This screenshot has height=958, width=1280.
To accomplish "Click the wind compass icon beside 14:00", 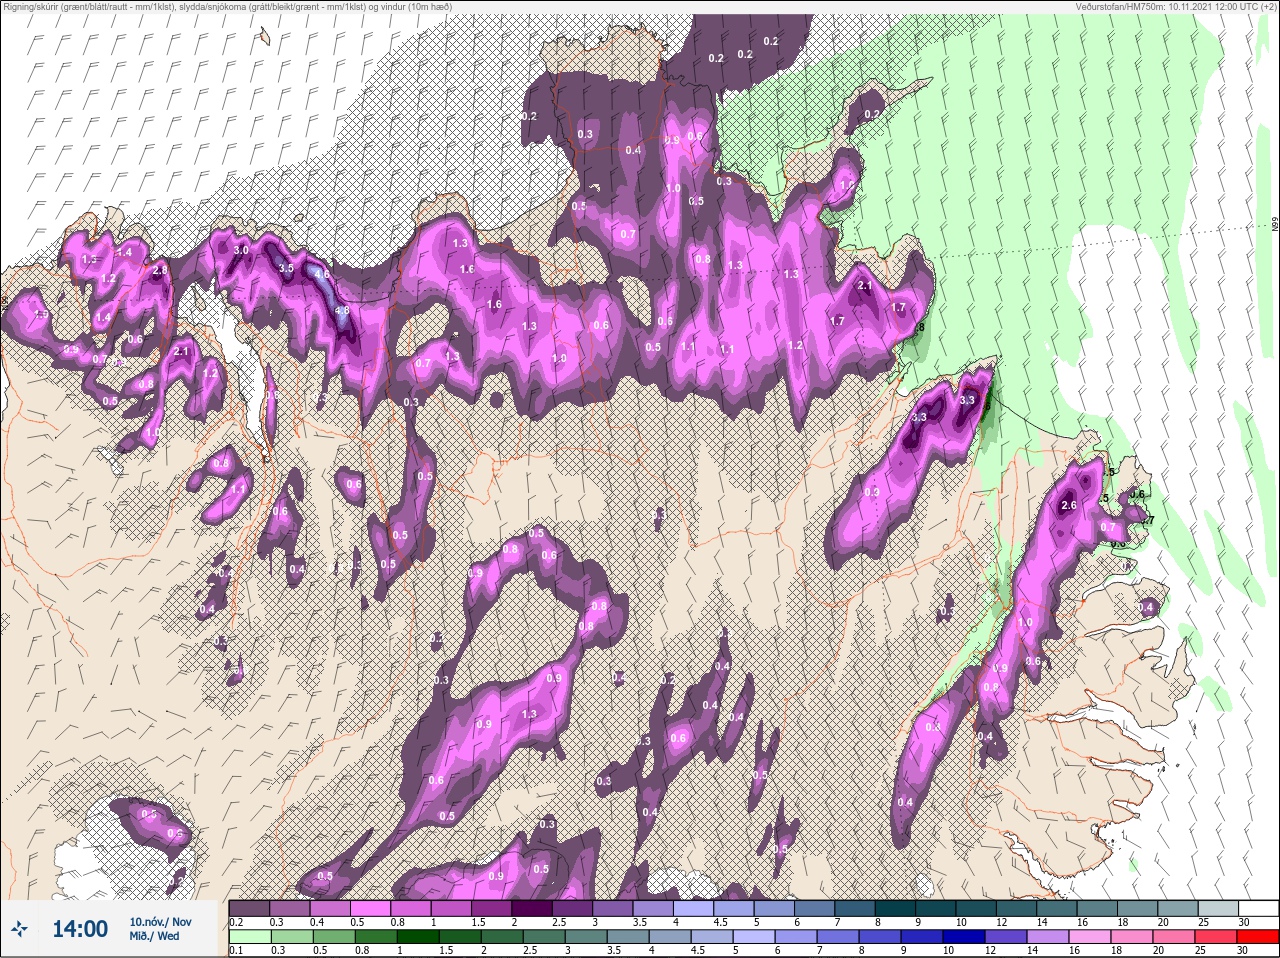I will point(20,929).
